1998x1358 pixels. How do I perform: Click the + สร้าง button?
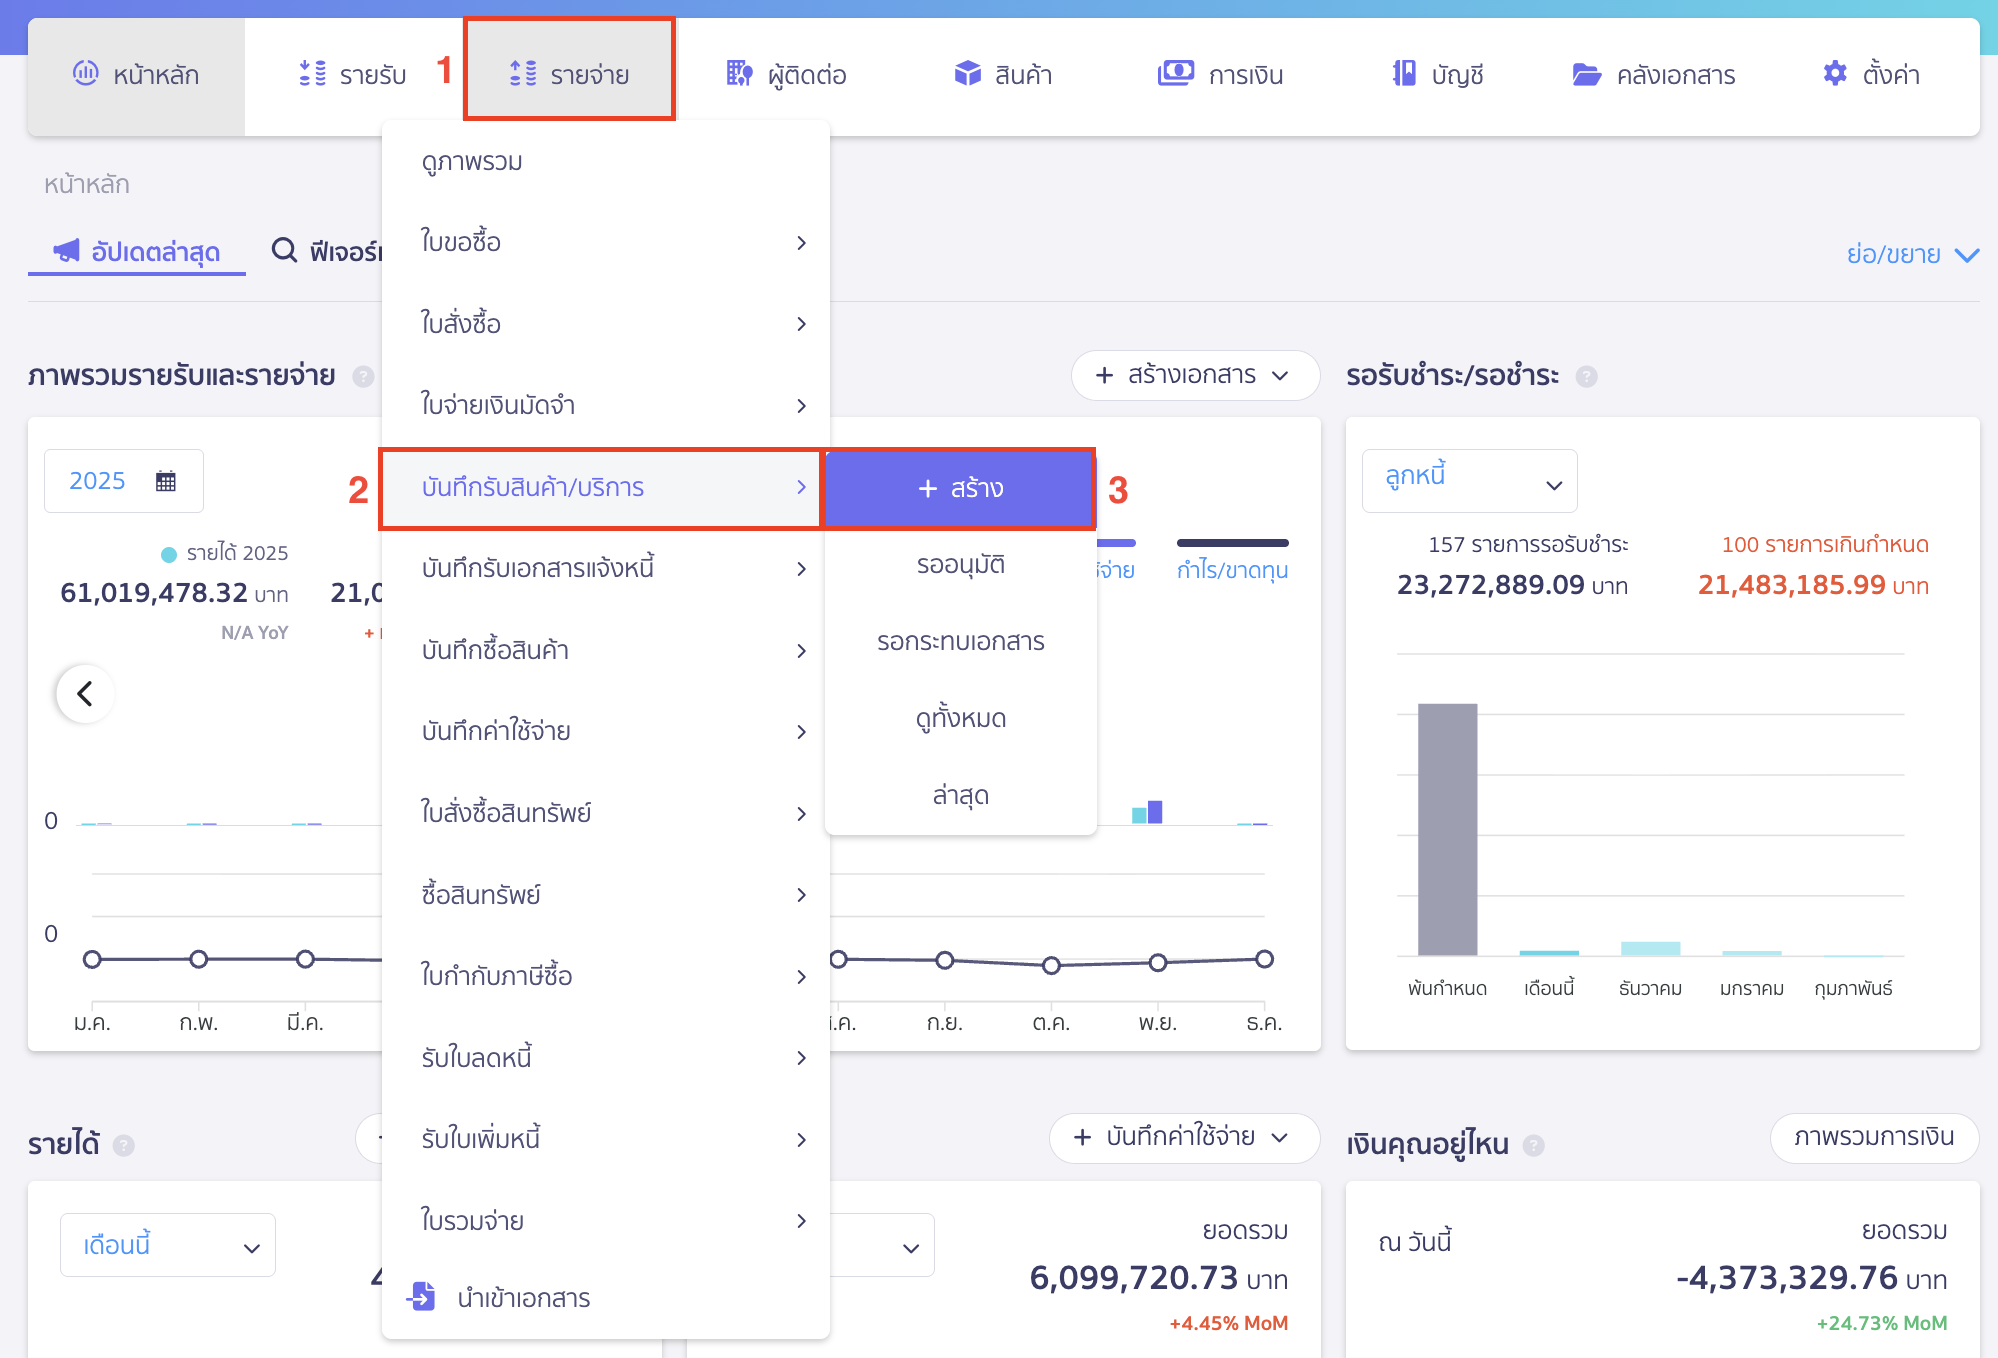[x=960, y=488]
